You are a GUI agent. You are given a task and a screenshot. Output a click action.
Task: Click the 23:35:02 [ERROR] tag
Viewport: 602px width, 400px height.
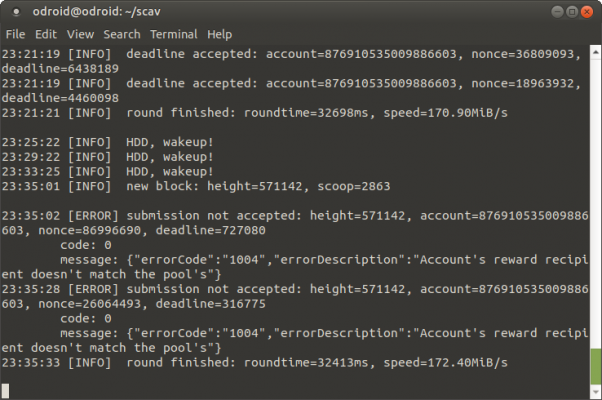point(93,216)
